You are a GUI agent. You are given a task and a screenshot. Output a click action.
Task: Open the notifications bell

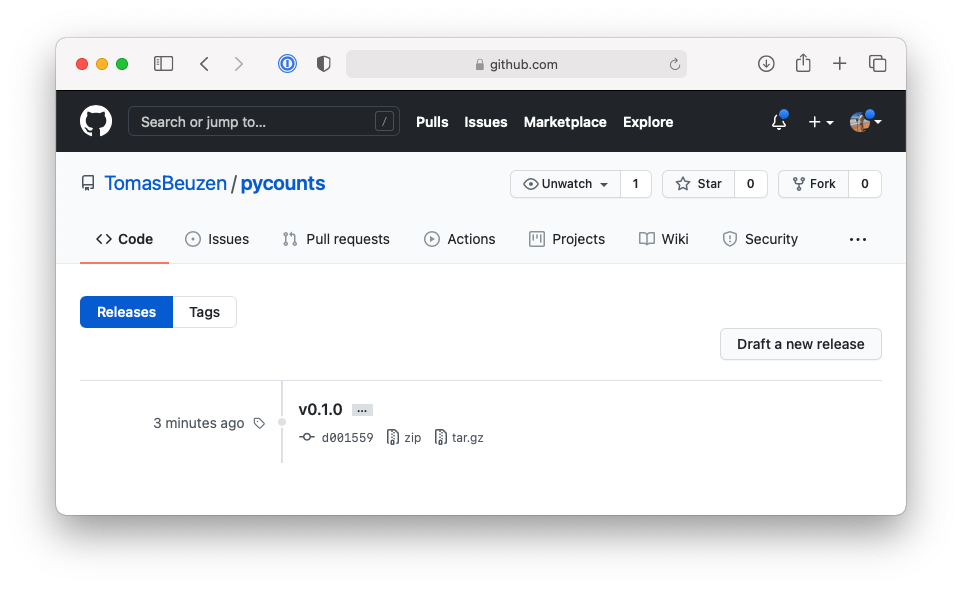779,121
